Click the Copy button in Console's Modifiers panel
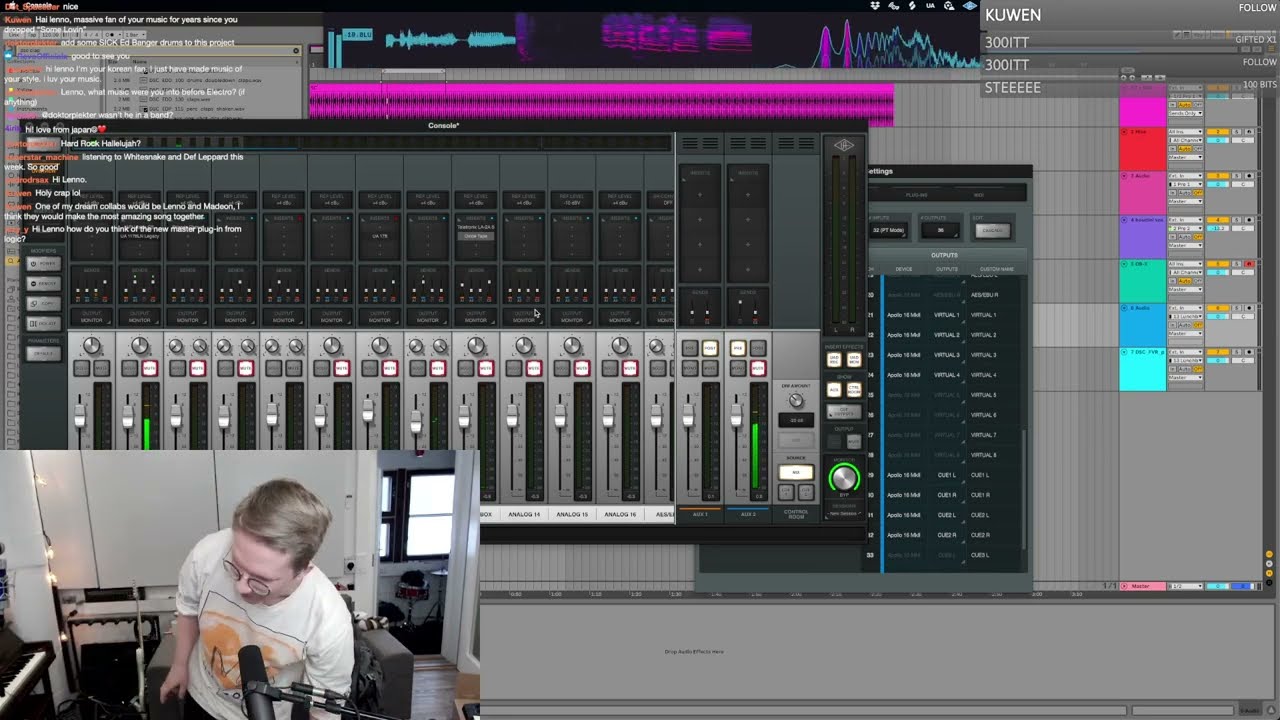The width and height of the screenshot is (1280, 720). point(45,304)
